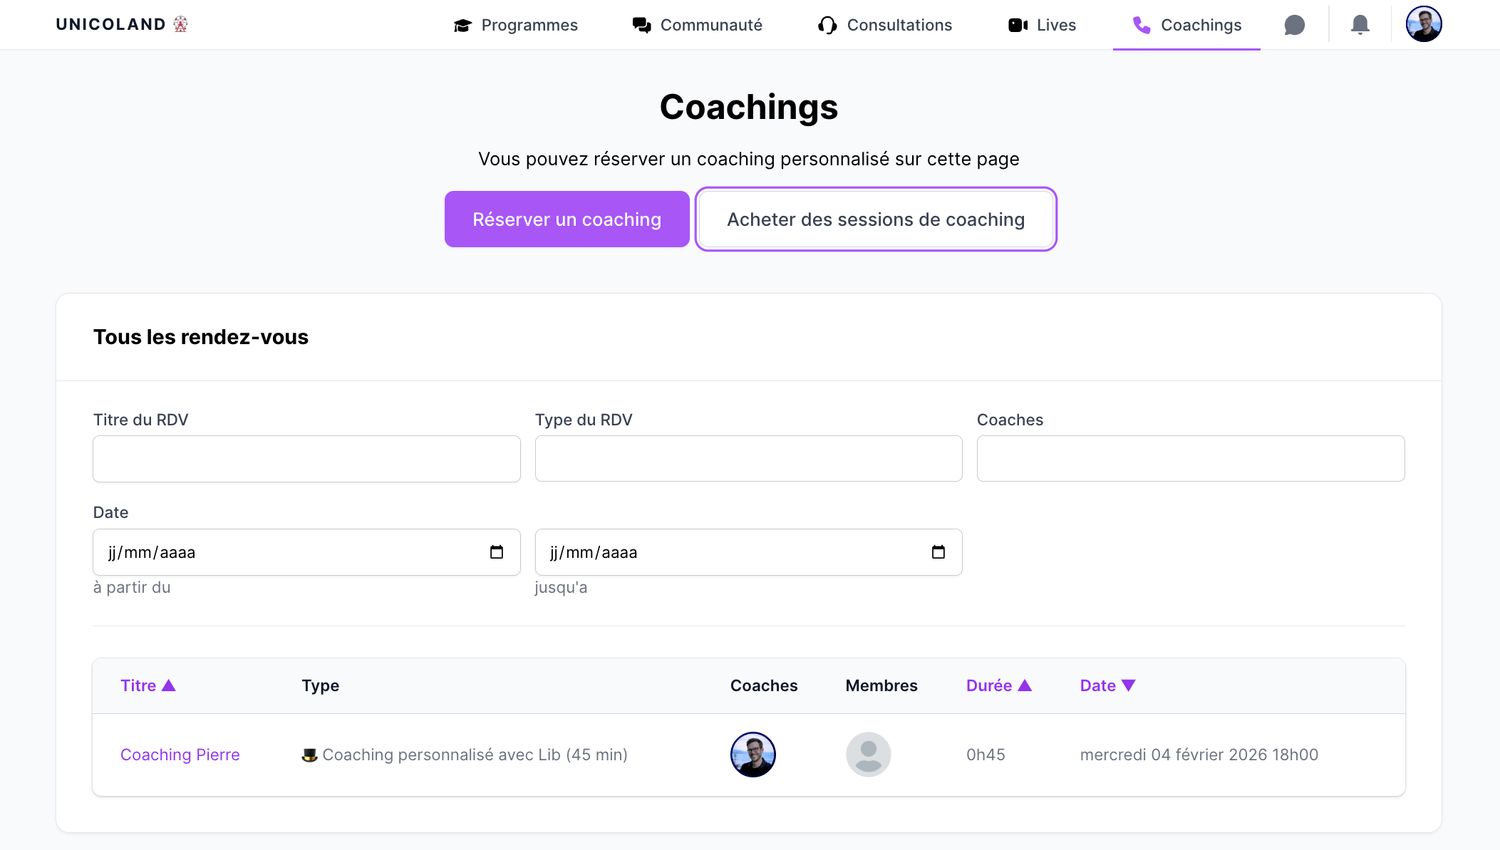Click the member placeholder avatar in the row

[x=868, y=755]
